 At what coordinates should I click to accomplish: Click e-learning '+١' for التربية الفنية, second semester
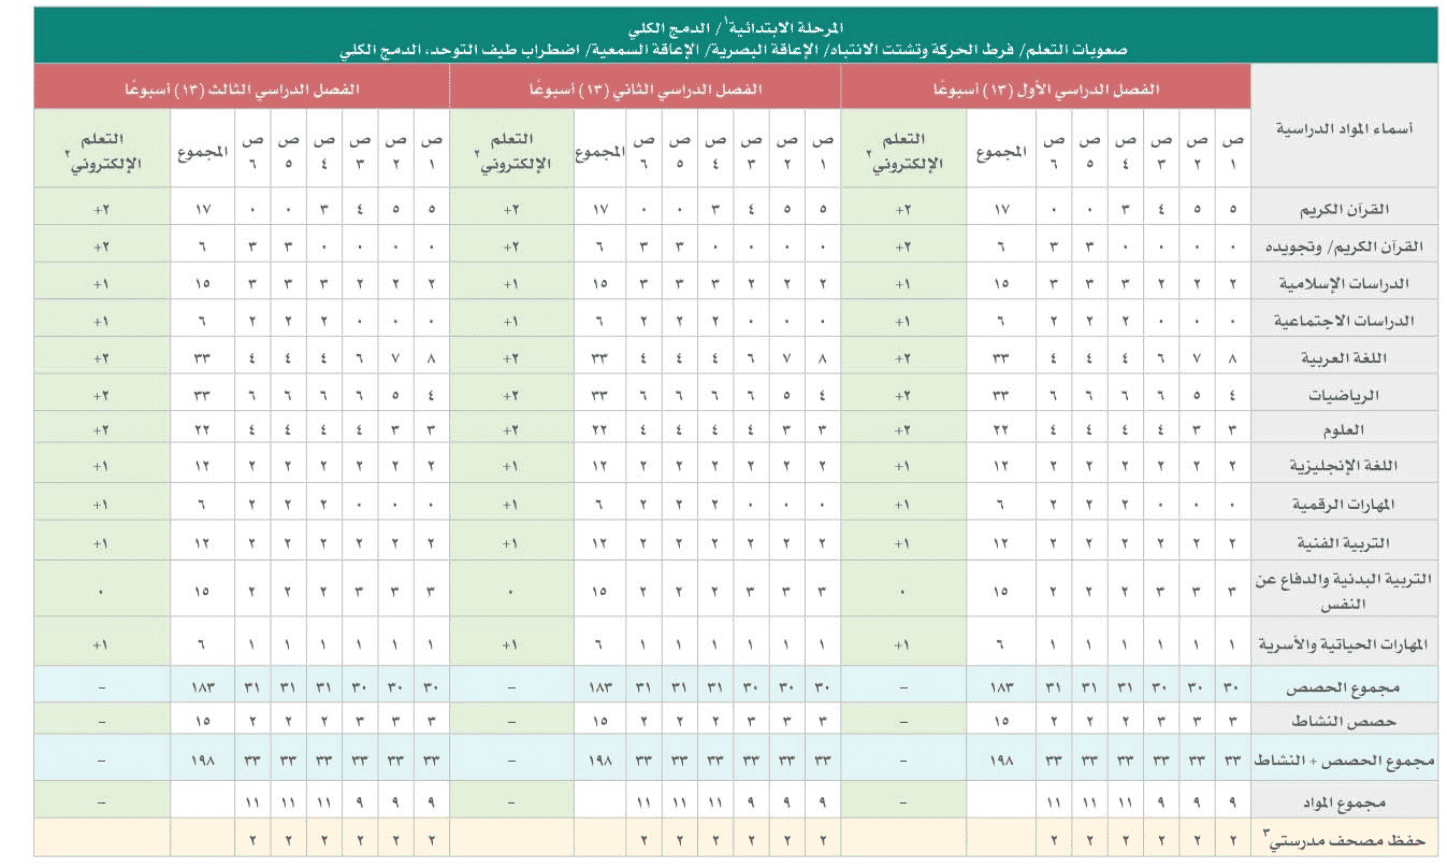511,544
